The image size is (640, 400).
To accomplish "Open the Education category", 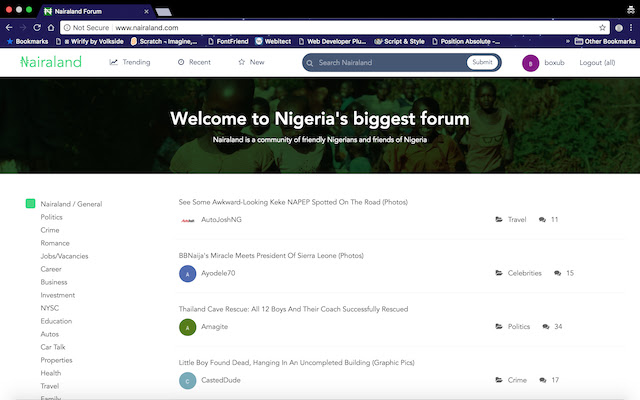I will pyautogui.click(x=56, y=321).
